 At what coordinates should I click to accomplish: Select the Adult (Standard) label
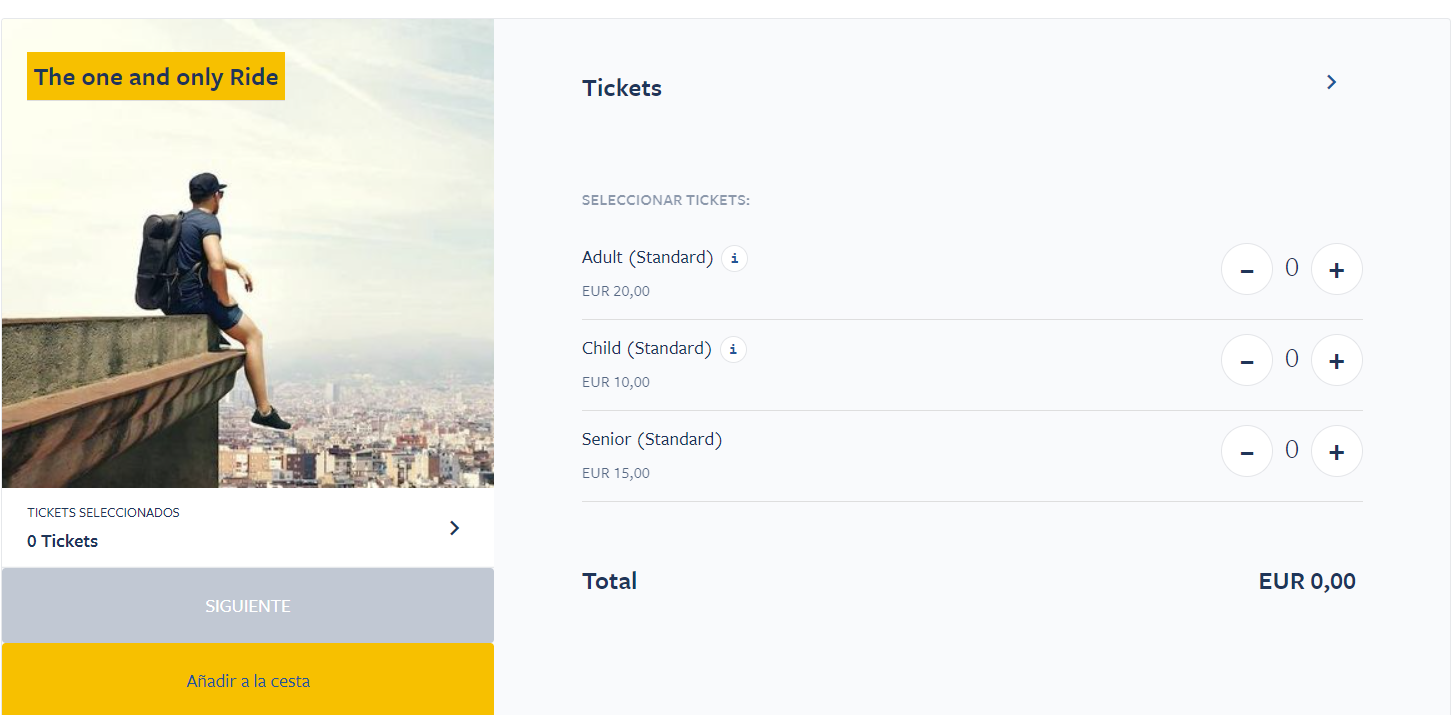pos(647,257)
